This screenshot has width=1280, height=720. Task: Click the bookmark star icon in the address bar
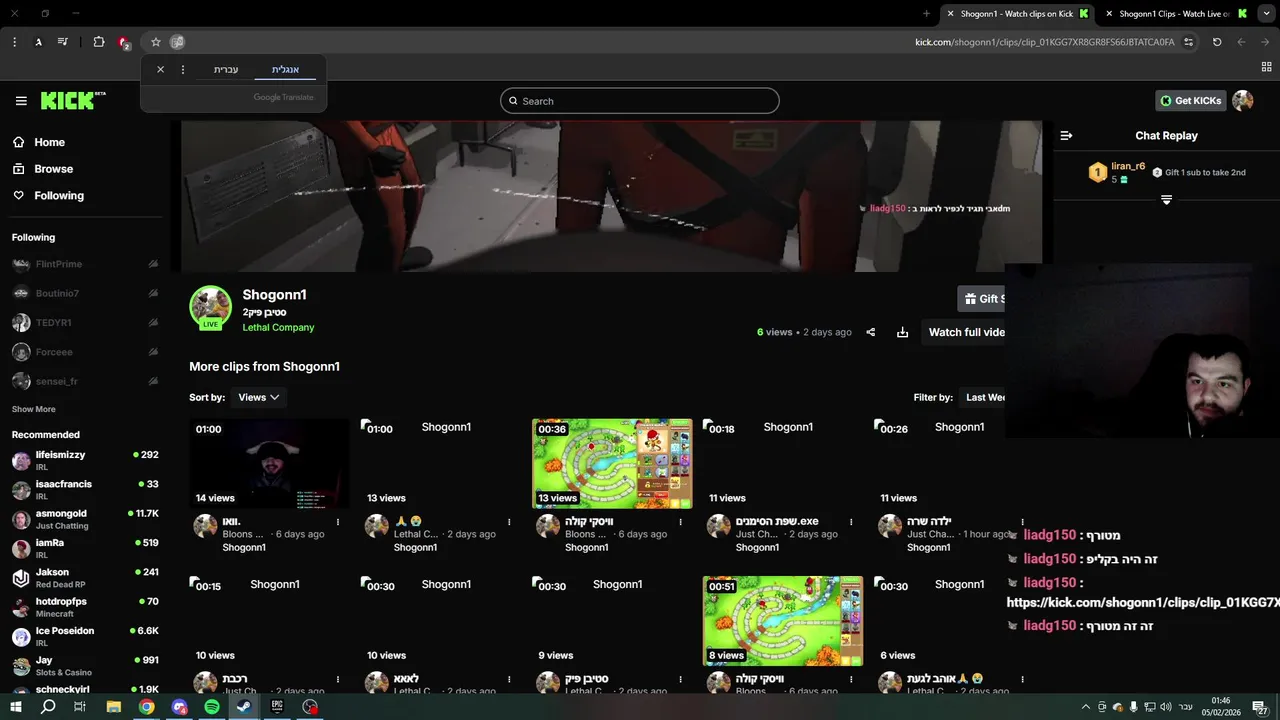[155, 42]
